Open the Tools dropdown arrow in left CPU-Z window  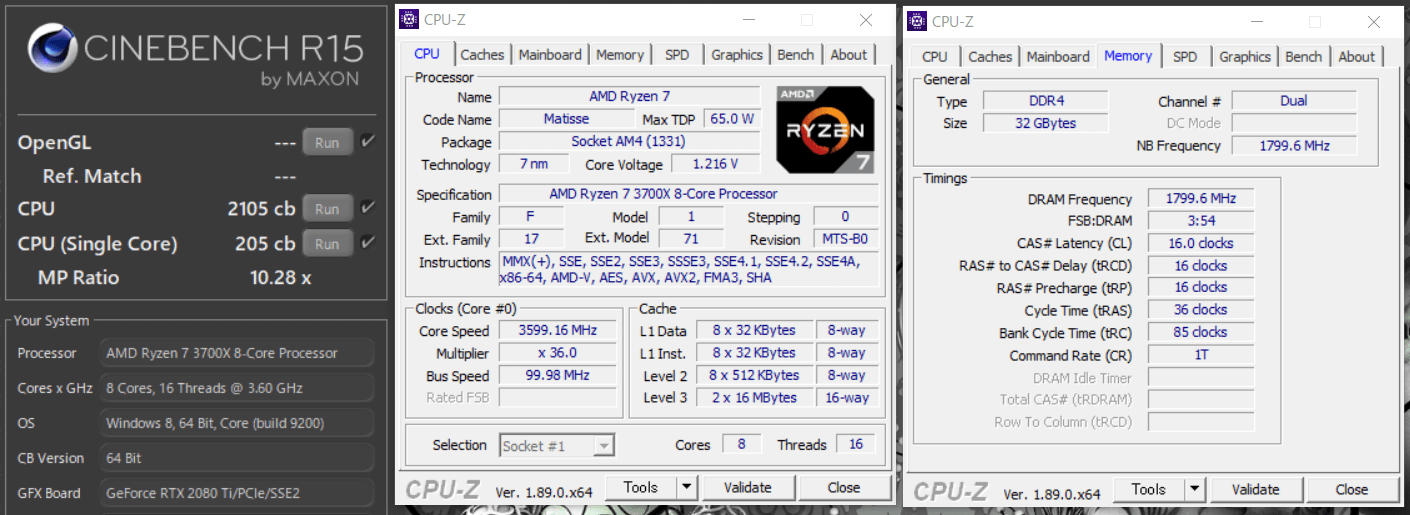(x=687, y=488)
